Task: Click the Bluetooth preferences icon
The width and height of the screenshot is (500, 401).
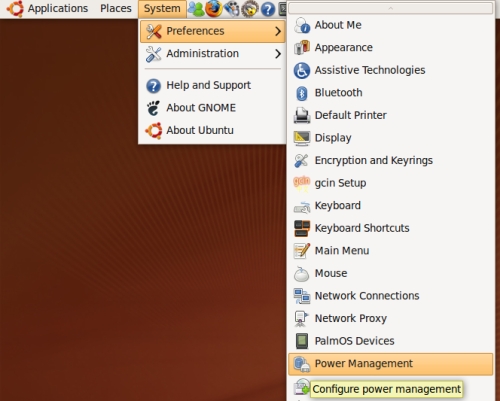Action: coord(302,93)
